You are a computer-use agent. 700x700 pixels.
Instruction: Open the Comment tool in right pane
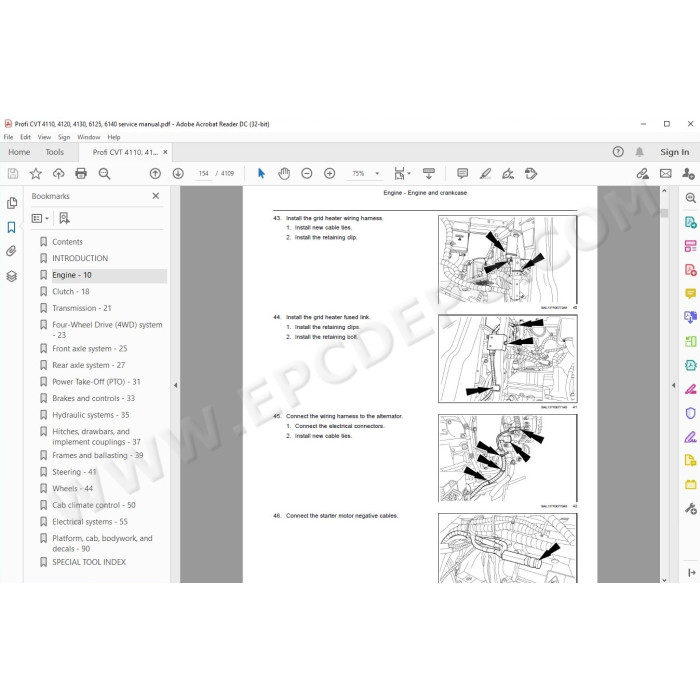[690, 293]
